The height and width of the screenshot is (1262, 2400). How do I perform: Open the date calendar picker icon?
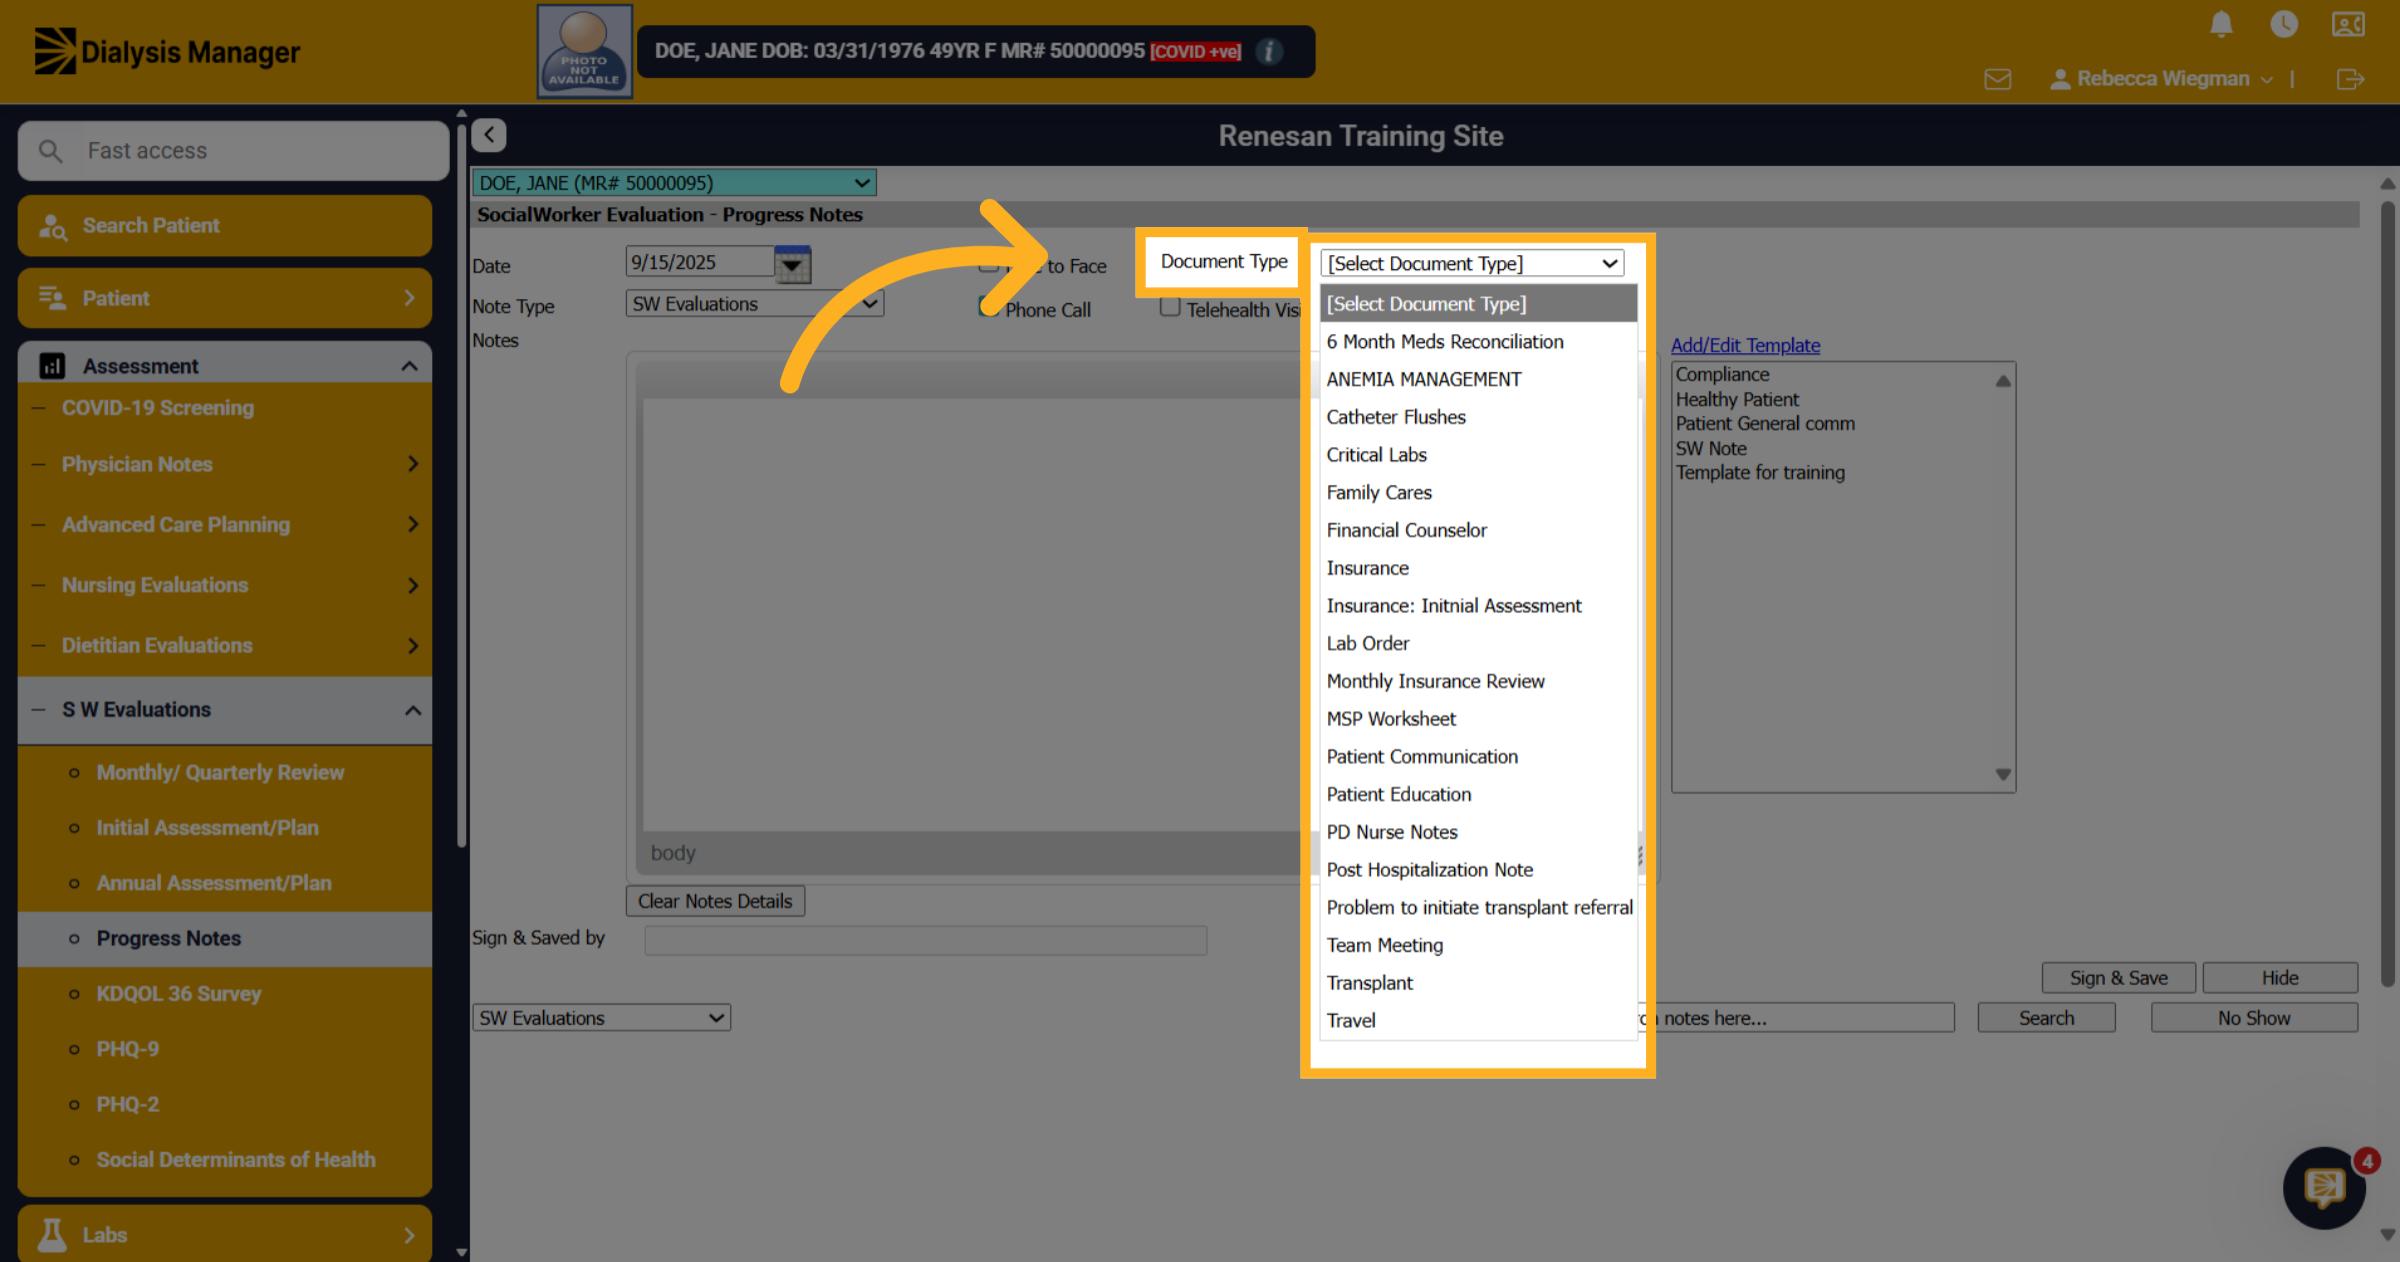792,264
